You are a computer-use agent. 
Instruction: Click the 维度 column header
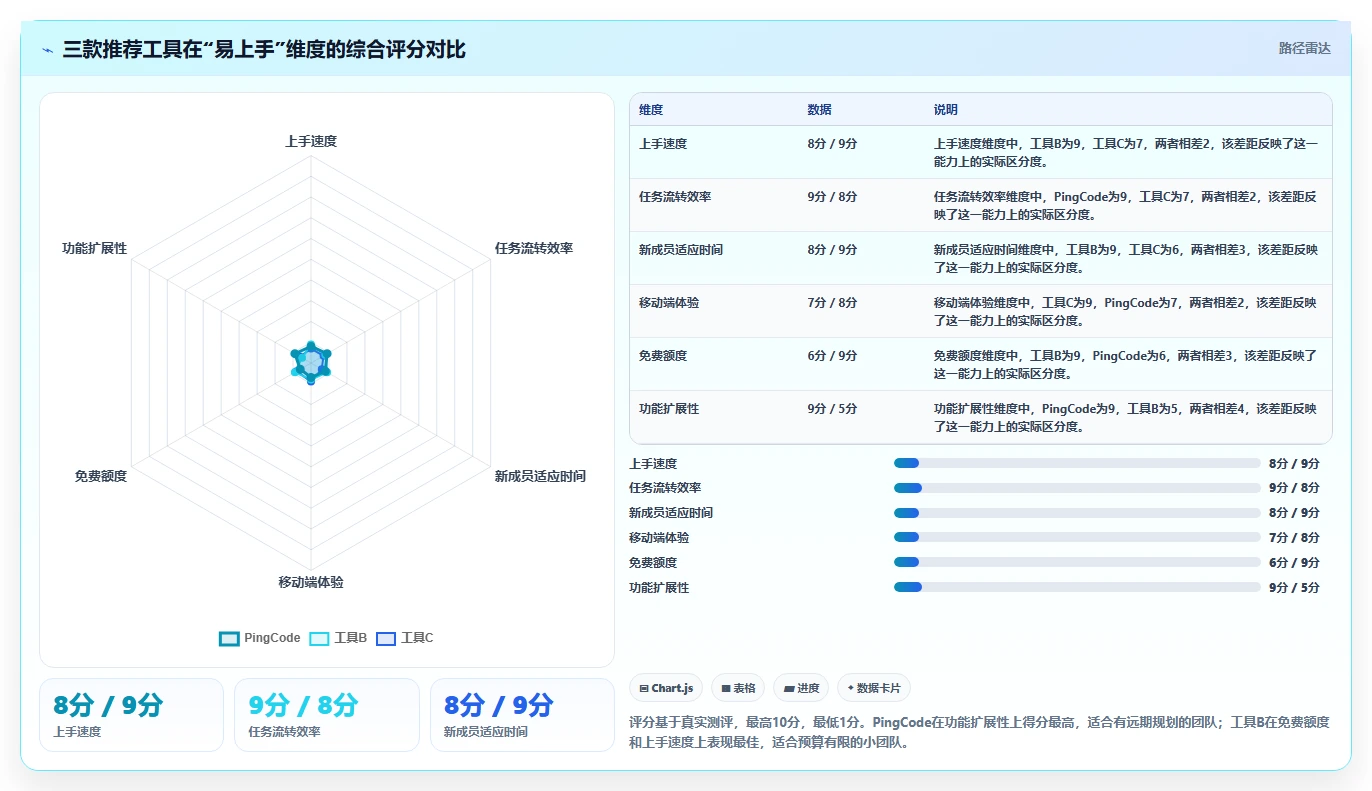coord(651,110)
